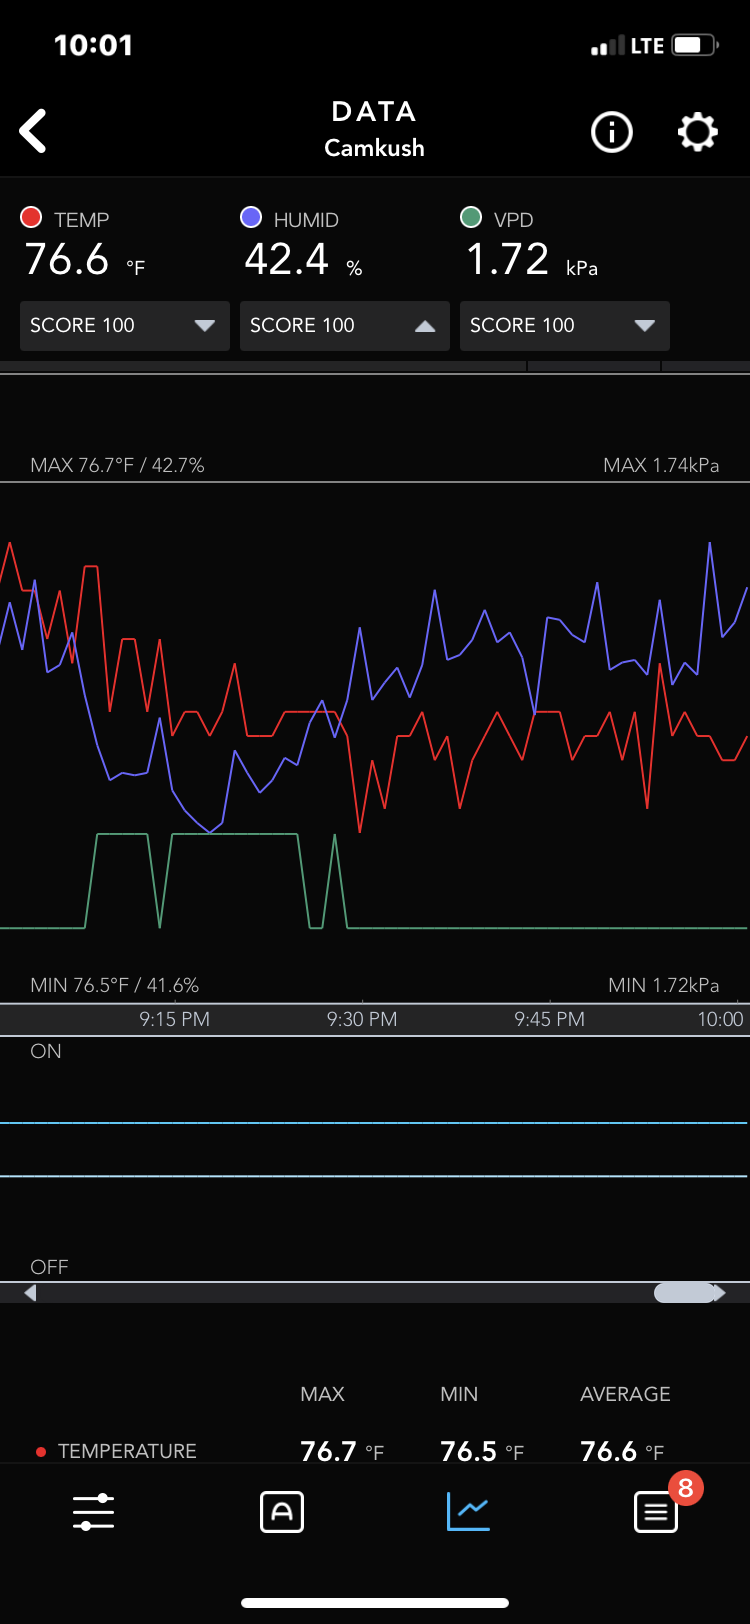
Task: Tap the TEMPERATURE stats row label
Action: (x=127, y=1450)
